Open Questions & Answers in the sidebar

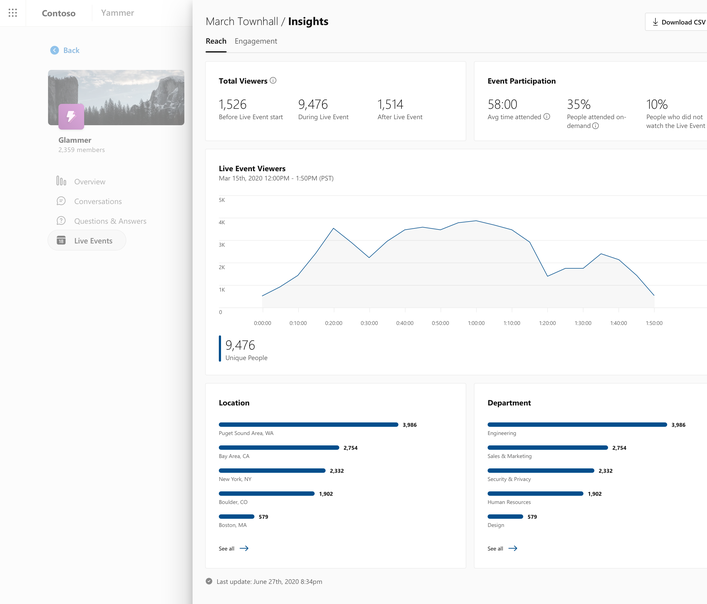101,221
